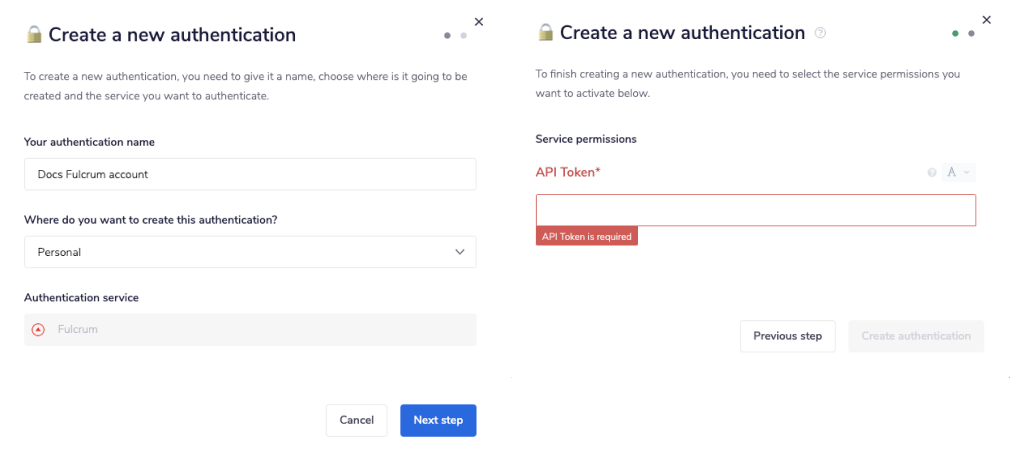Screen dimensions: 1010x461
Task: Close the right authentication dialog
Action: click(x=987, y=19)
